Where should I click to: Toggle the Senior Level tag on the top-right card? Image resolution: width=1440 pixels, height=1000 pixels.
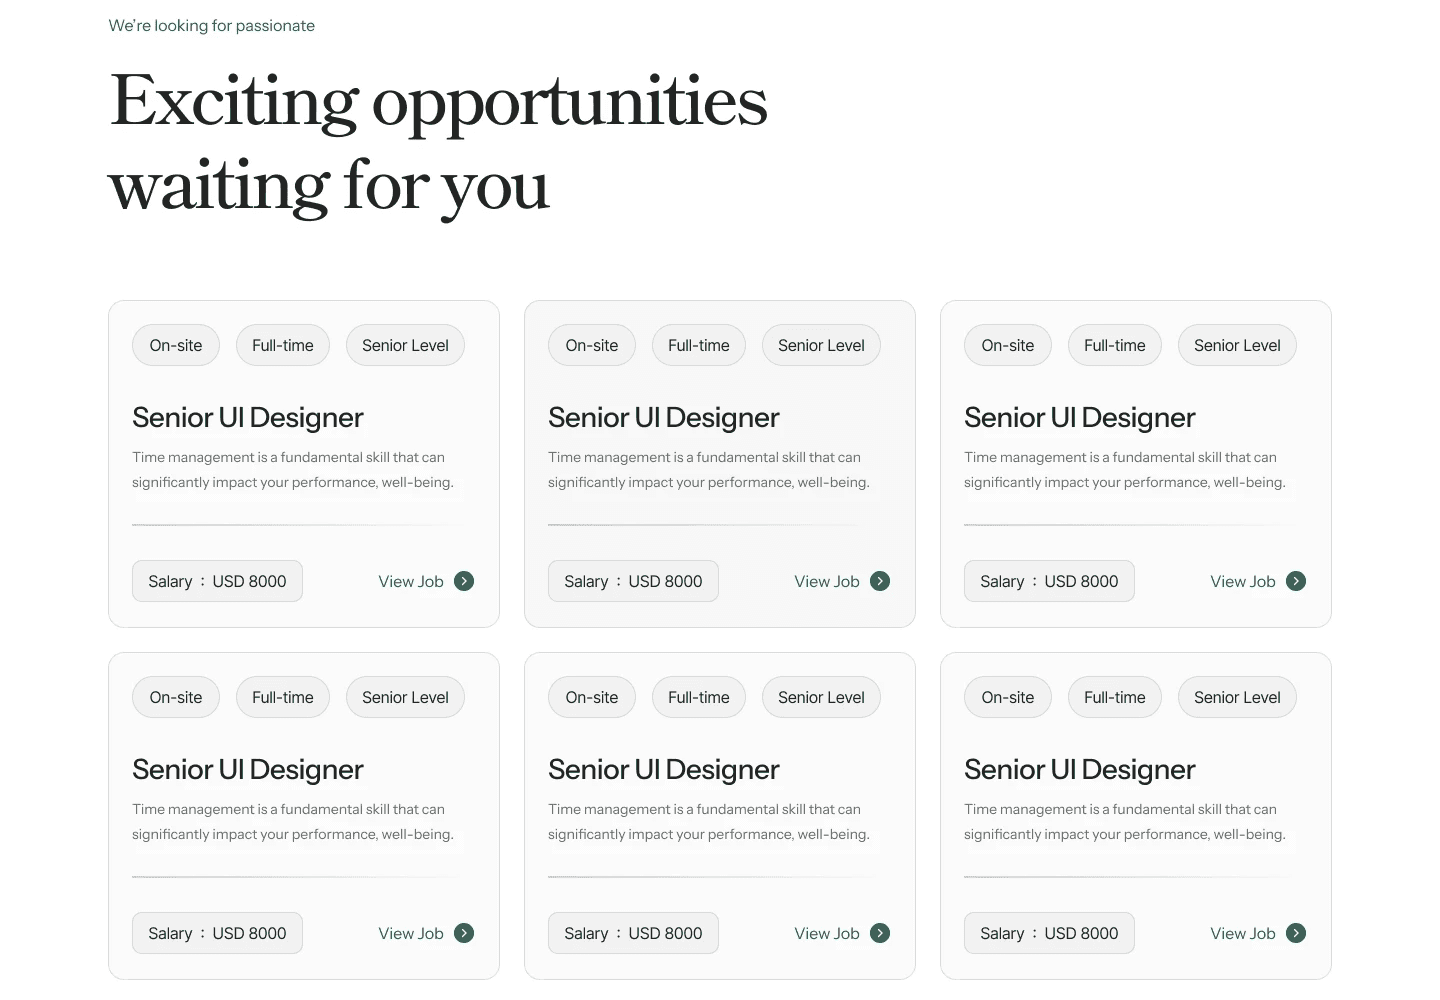pos(1237,345)
